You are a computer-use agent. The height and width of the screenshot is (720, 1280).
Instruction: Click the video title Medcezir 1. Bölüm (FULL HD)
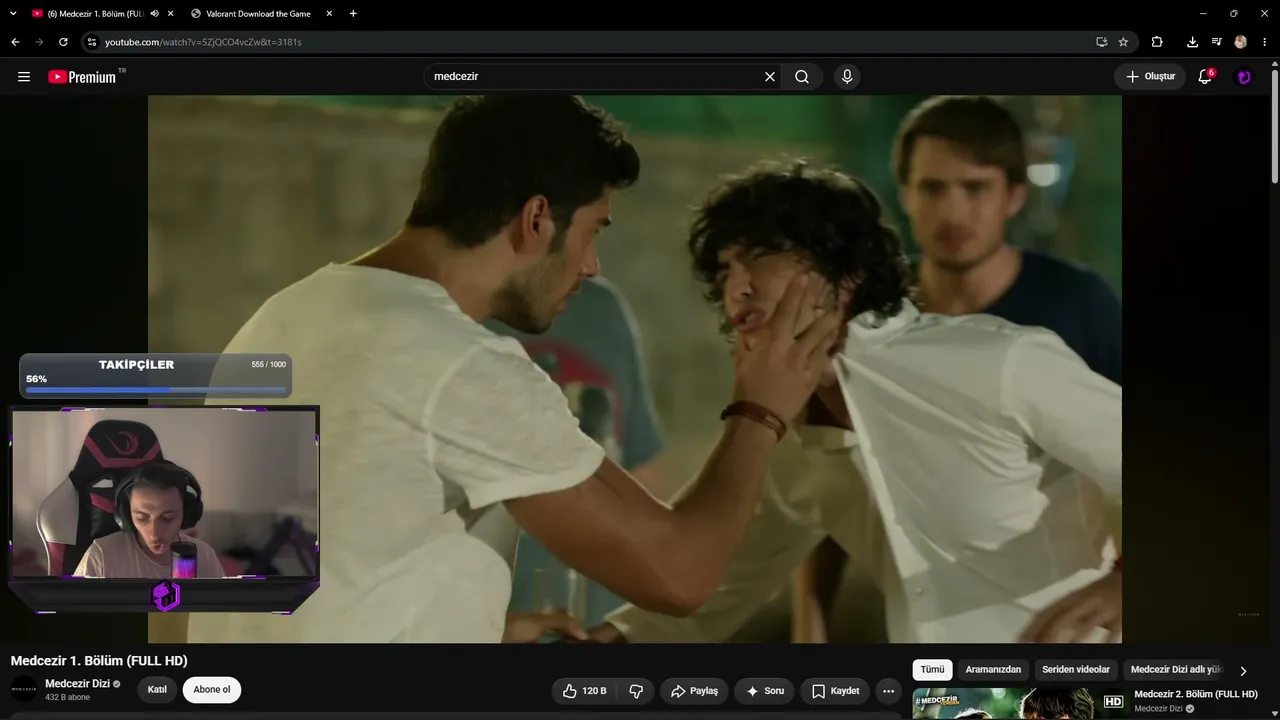[x=99, y=661]
